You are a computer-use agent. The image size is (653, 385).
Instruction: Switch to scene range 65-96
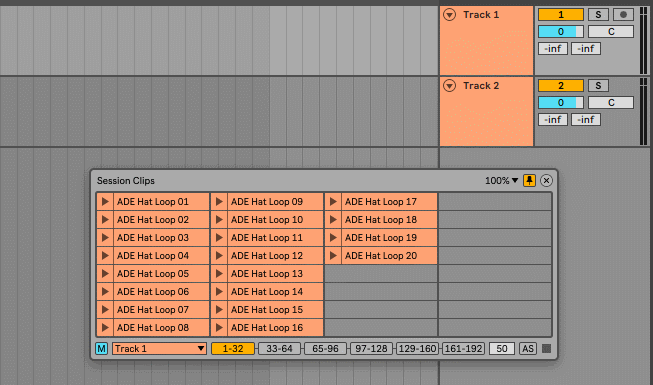[x=325, y=348]
